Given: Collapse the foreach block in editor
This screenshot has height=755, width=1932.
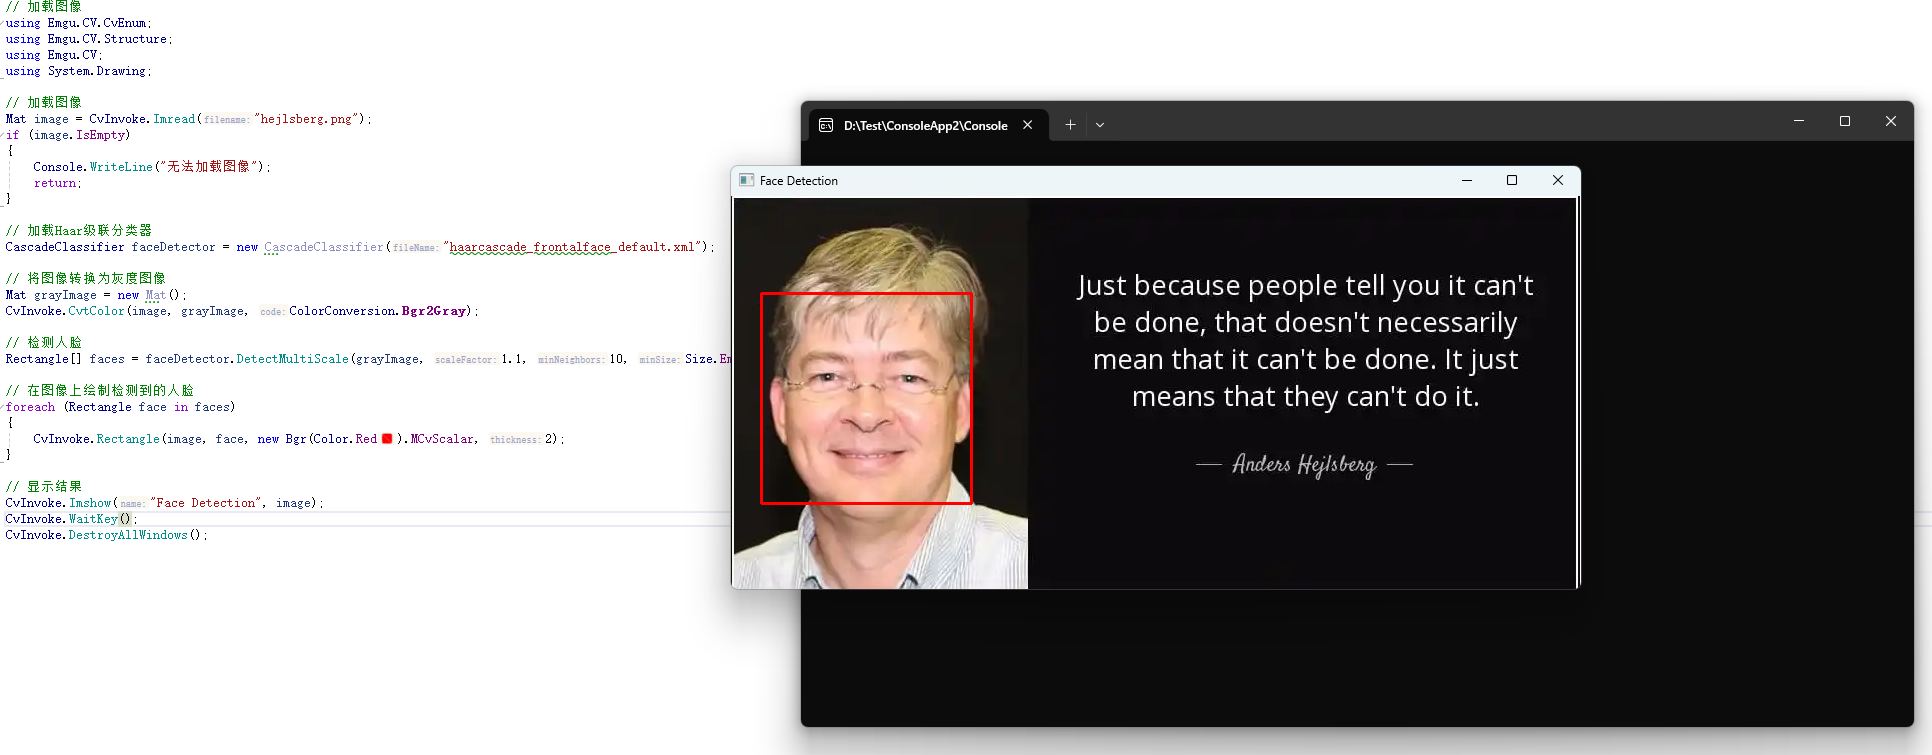Looking at the screenshot, I should (x=4, y=407).
